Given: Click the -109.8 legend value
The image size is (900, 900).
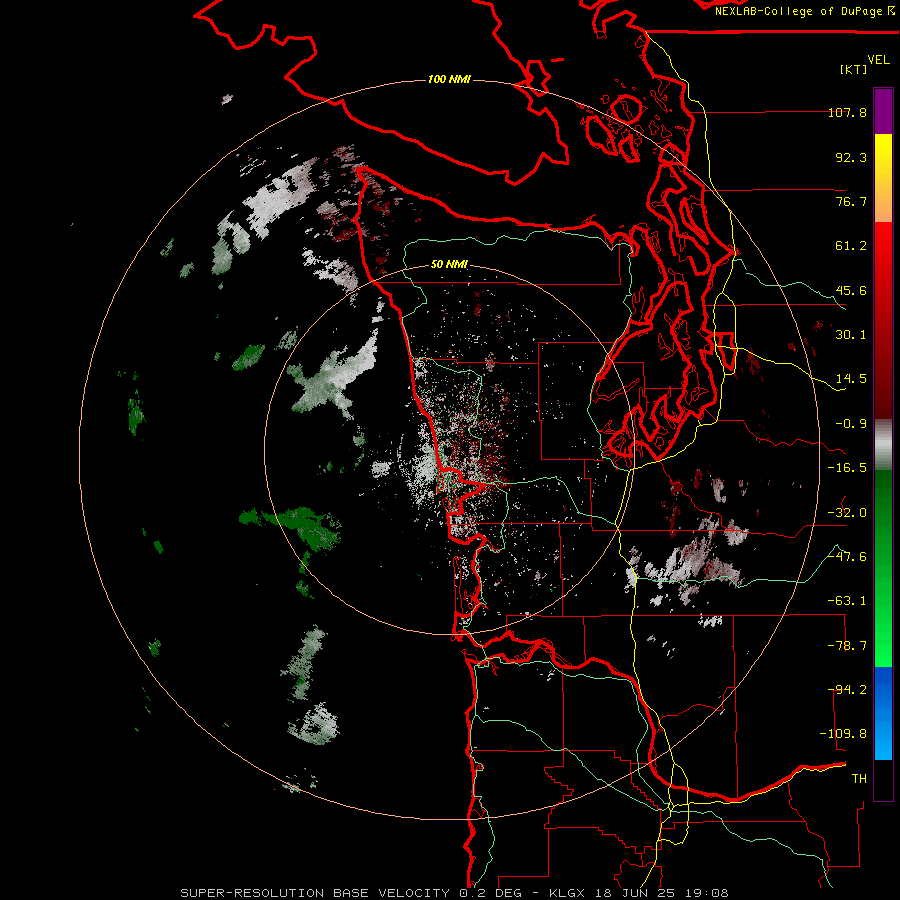Looking at the screenshot, I should [843, 734].
